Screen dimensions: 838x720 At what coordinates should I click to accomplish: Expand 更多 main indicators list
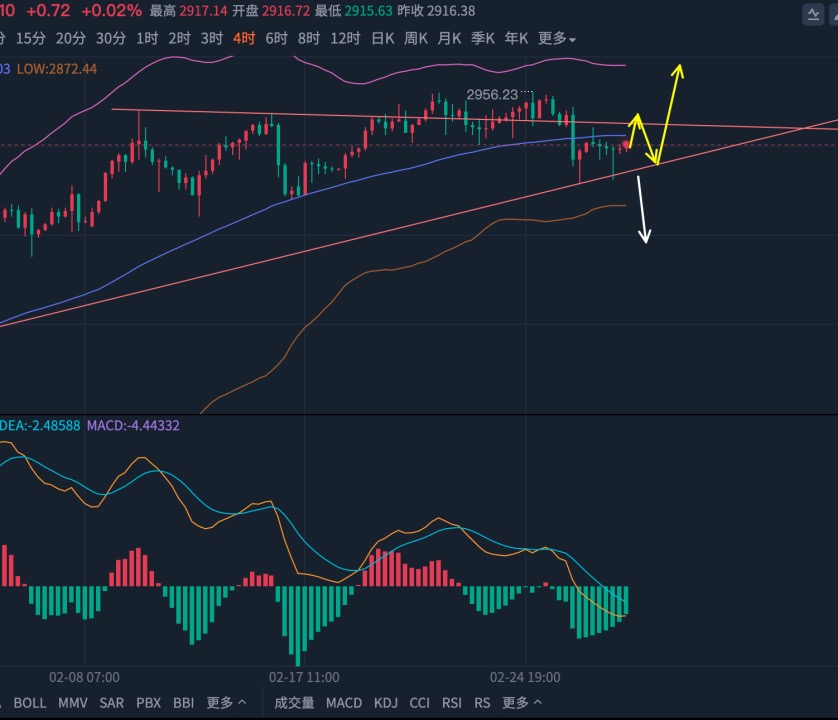226,702
